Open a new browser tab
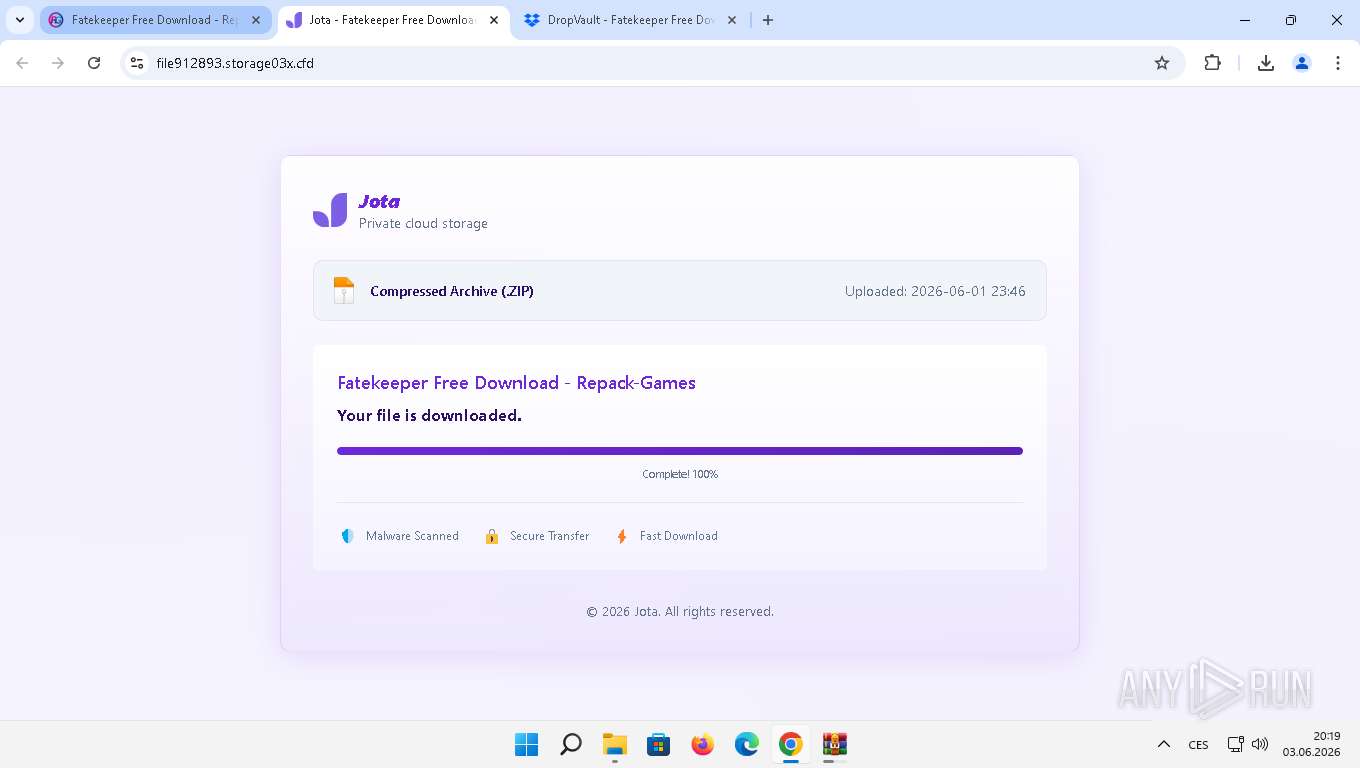 point(768,20)
